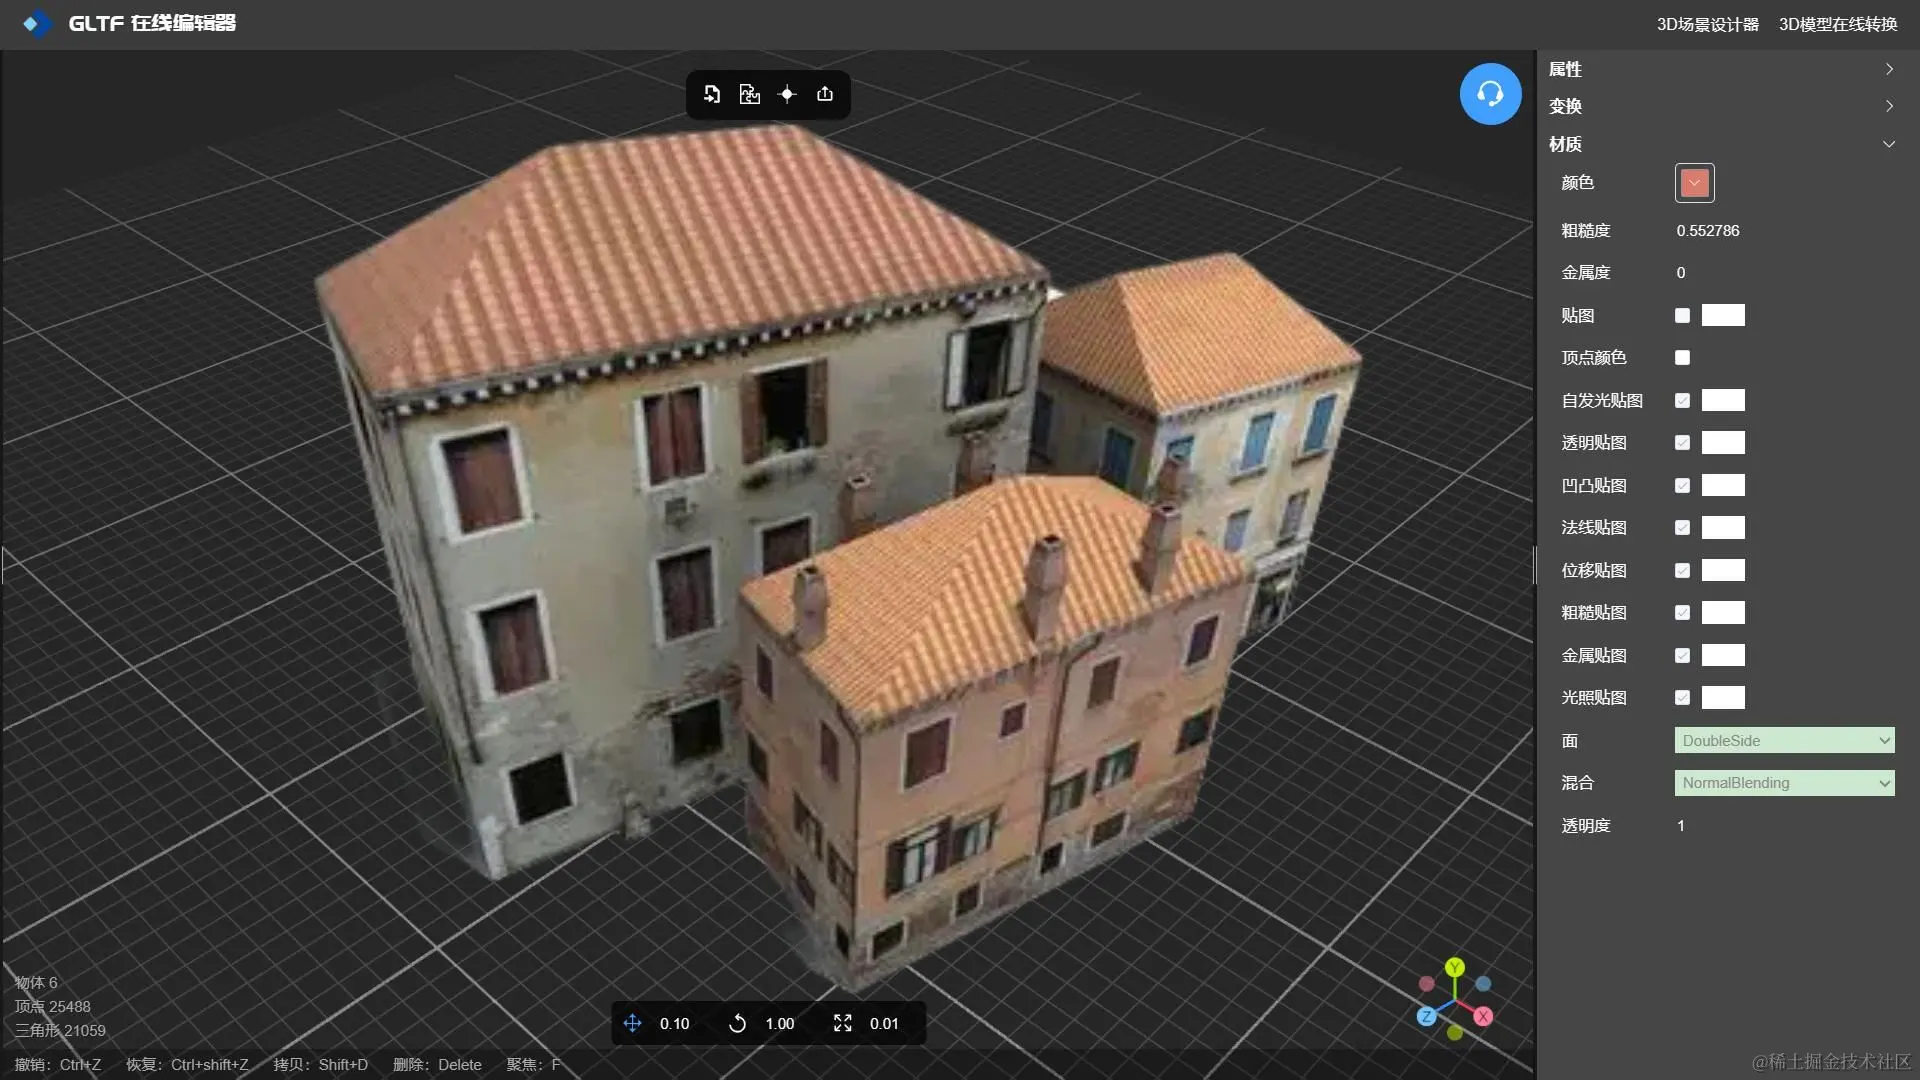
Task: Open the 3D模型在线转换 menu link
Action: (1837, 24)
